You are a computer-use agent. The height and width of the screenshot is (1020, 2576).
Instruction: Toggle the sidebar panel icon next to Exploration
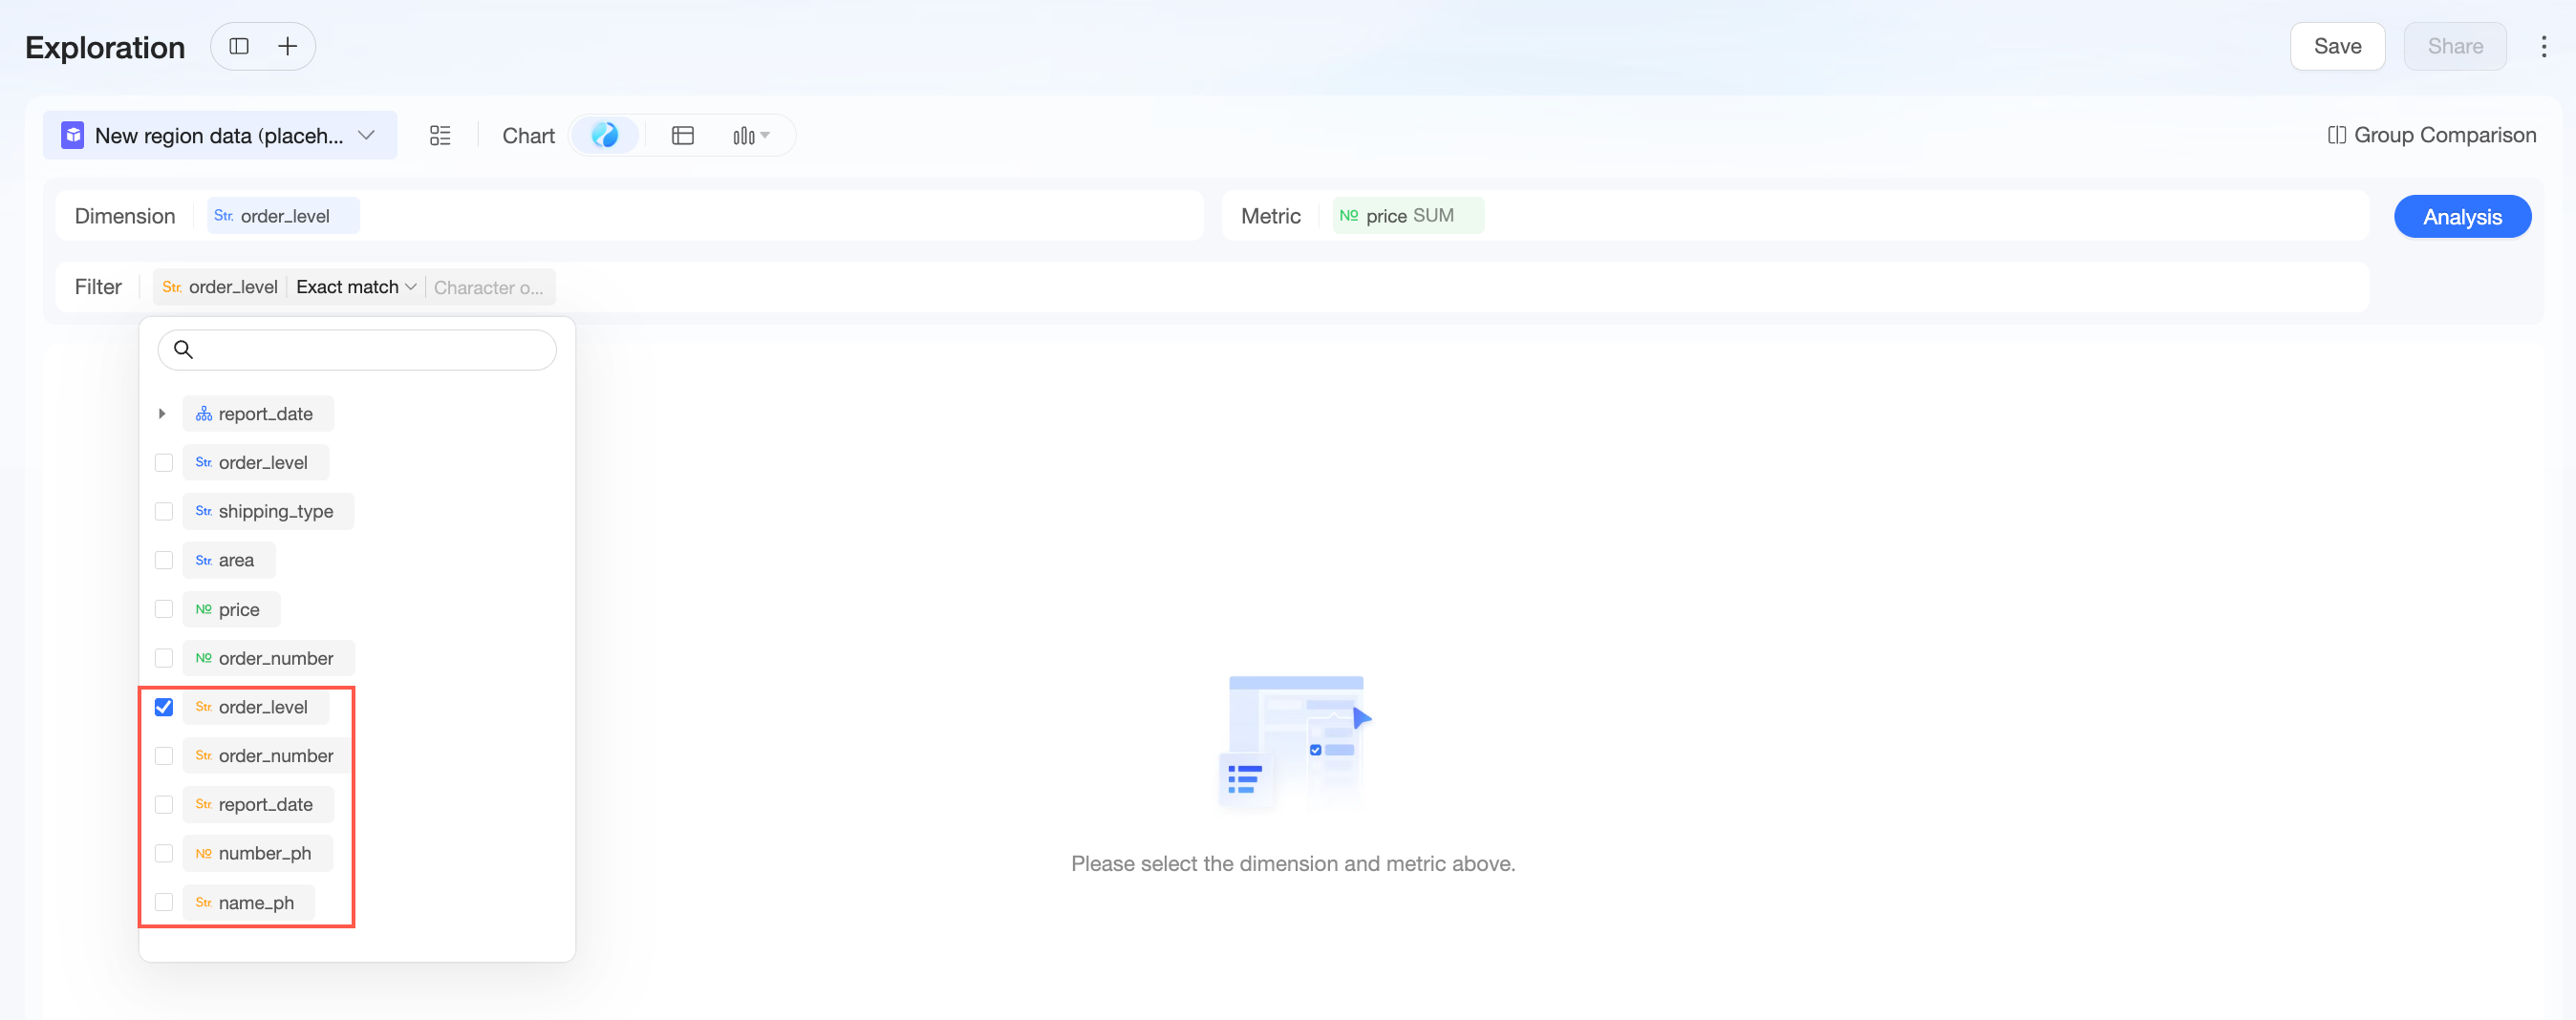click(x=239, y=46)
